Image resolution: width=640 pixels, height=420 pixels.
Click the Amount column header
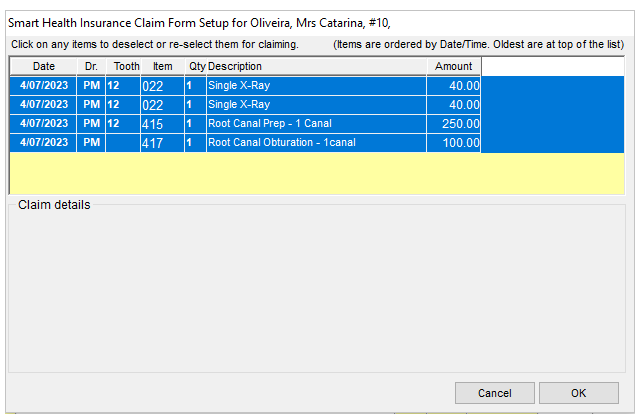click(453, 66)
